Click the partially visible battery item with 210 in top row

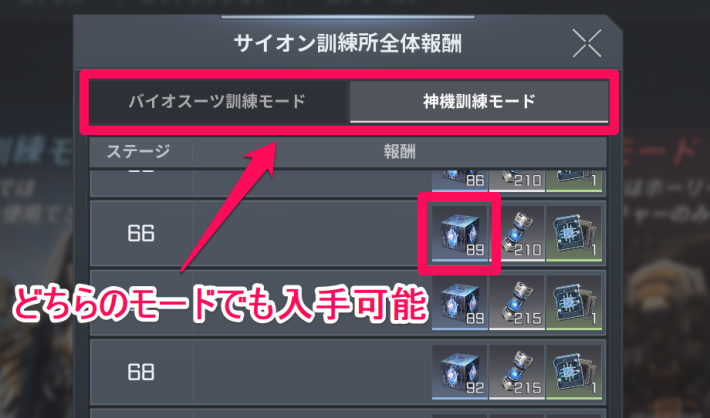(517, 180)
